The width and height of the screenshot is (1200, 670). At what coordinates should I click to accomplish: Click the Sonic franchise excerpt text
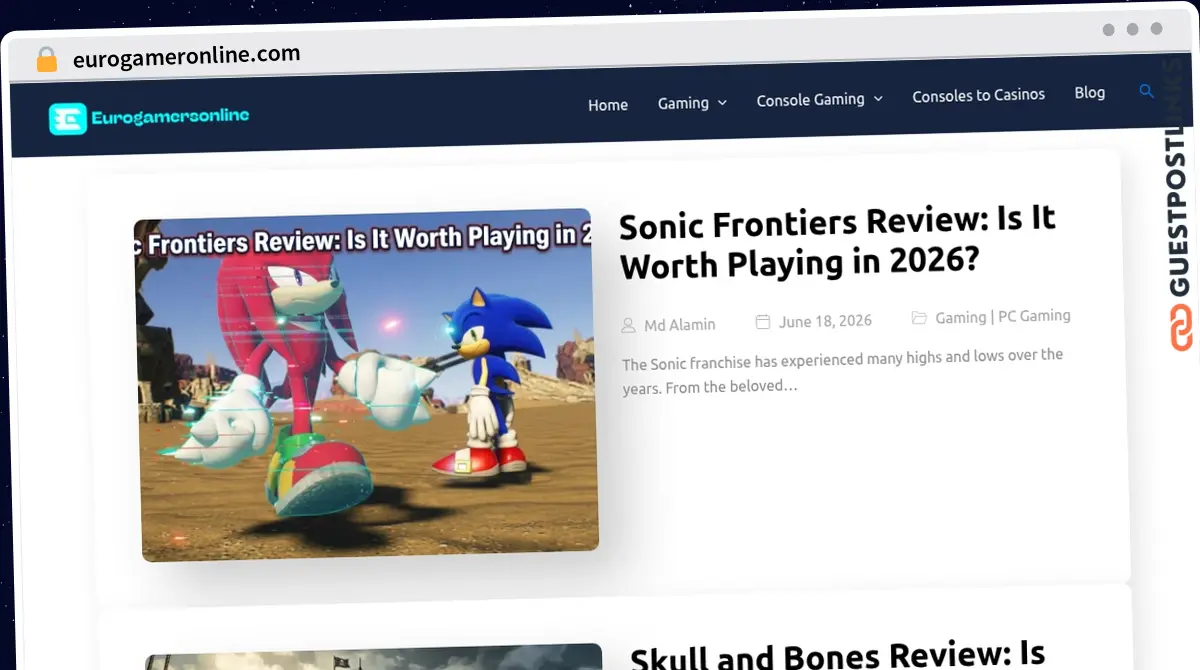point(843,370)
